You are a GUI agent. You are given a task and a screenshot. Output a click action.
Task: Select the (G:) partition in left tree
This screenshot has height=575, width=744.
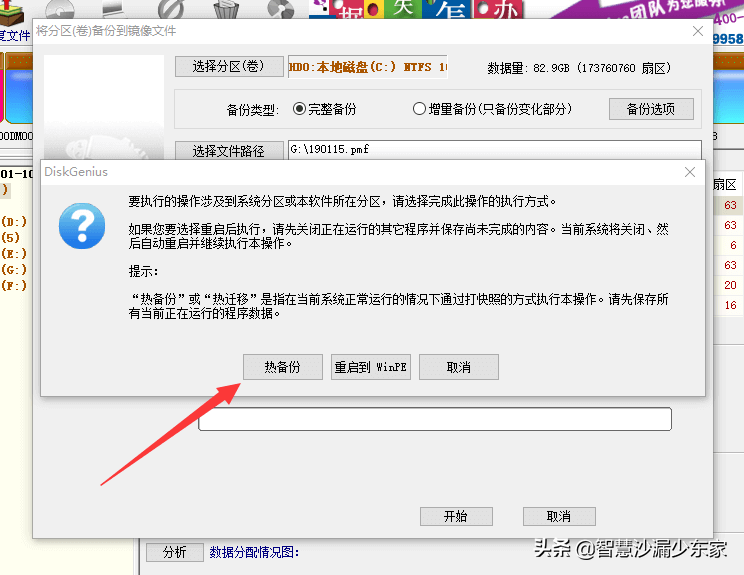click(x=14, y=269)
